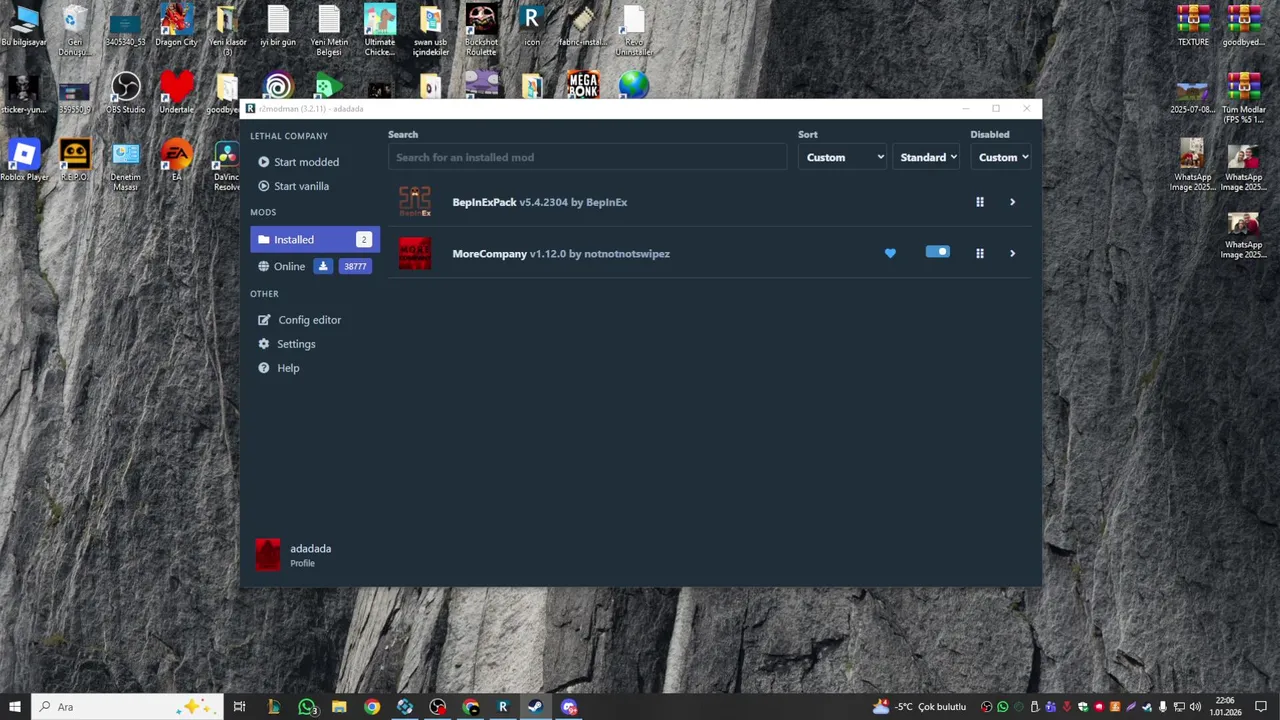Screen dimensions: 1280x720
Task: Toggle the MoreCompany enabled switch
Action: click(937, 252)
